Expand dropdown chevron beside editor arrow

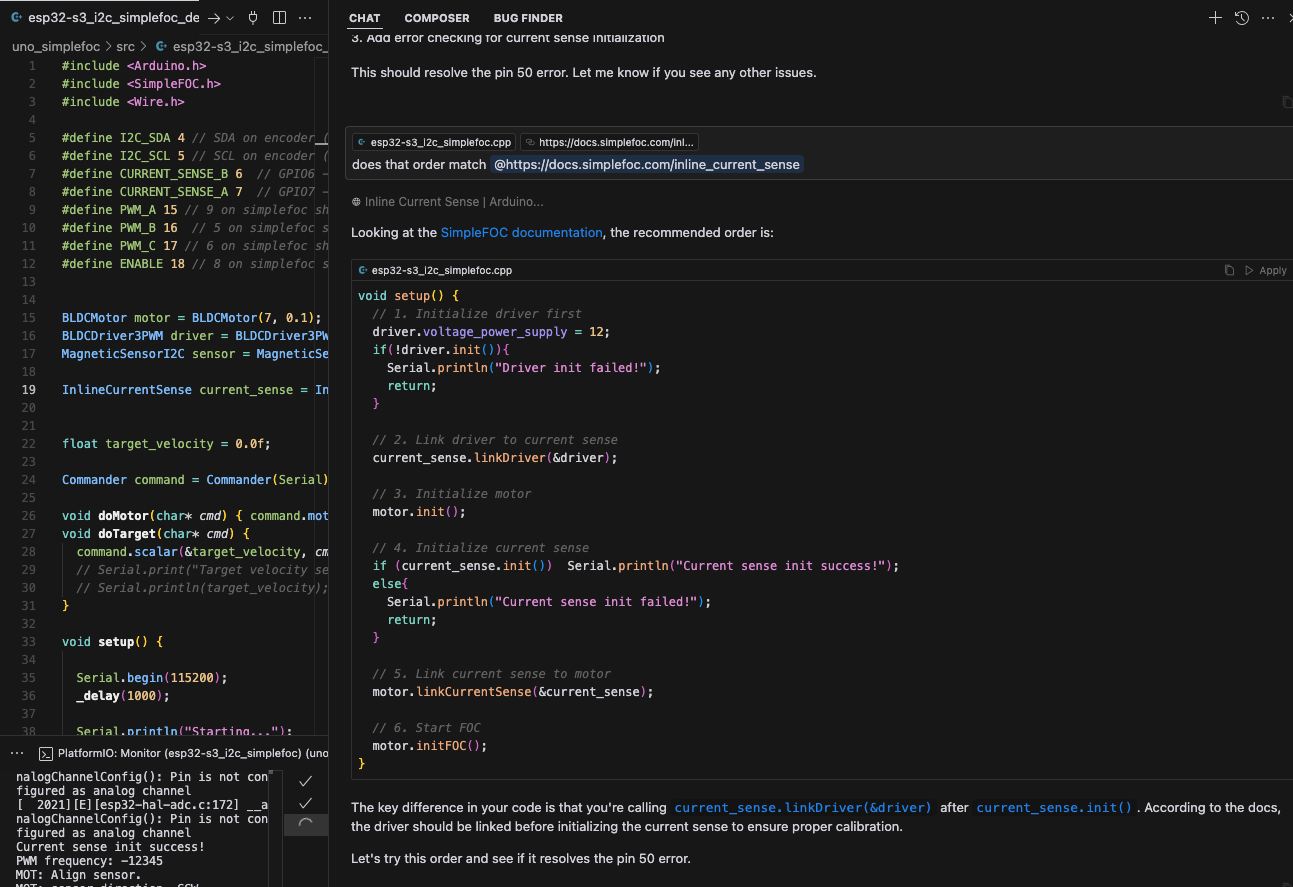click(x=230, y=18)
